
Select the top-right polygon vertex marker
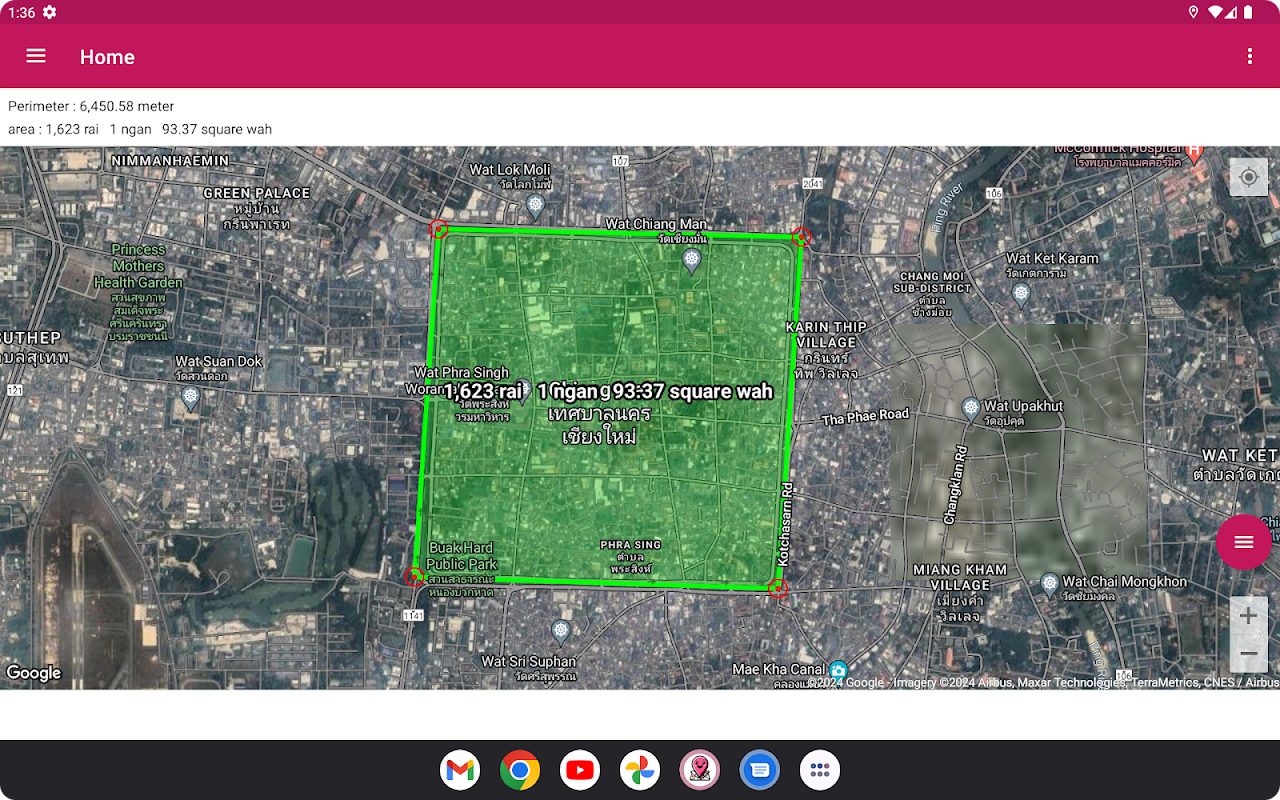click(801, 237)
